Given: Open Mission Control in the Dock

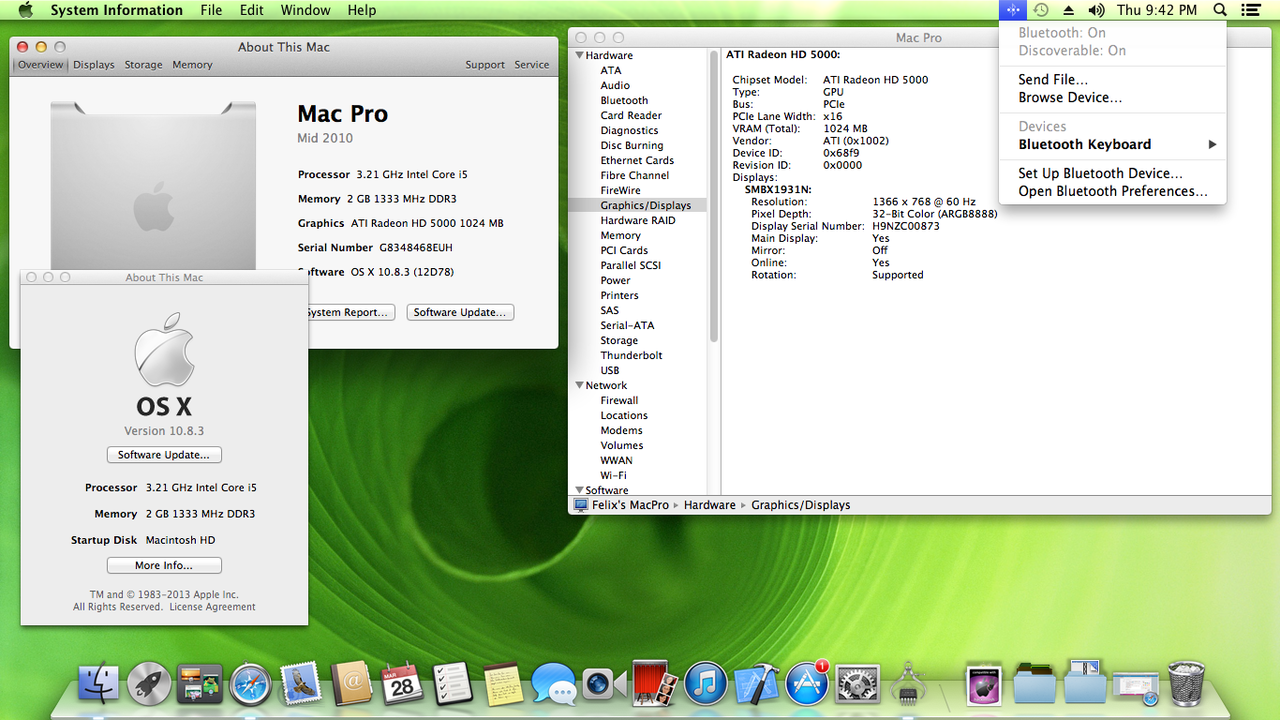Looking at the screenshot, I should (200, 683).
